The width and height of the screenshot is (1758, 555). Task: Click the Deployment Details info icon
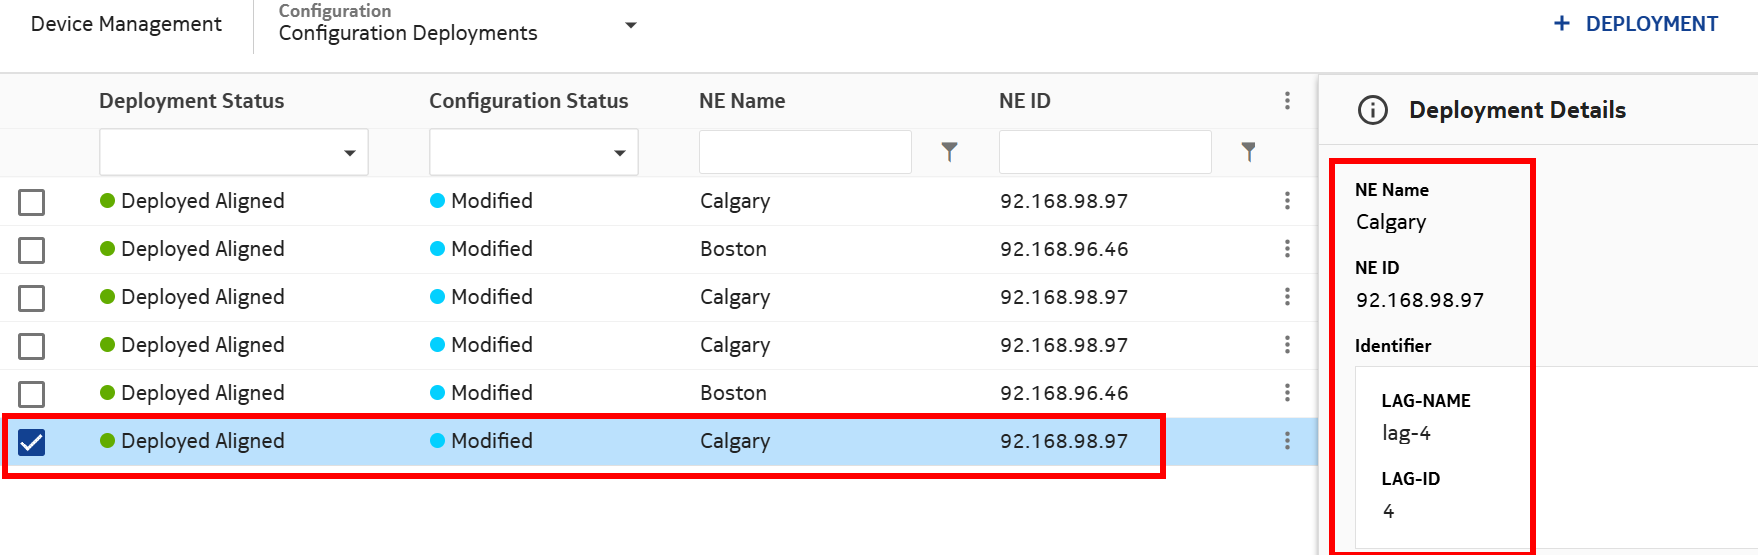click(1372, 110)
